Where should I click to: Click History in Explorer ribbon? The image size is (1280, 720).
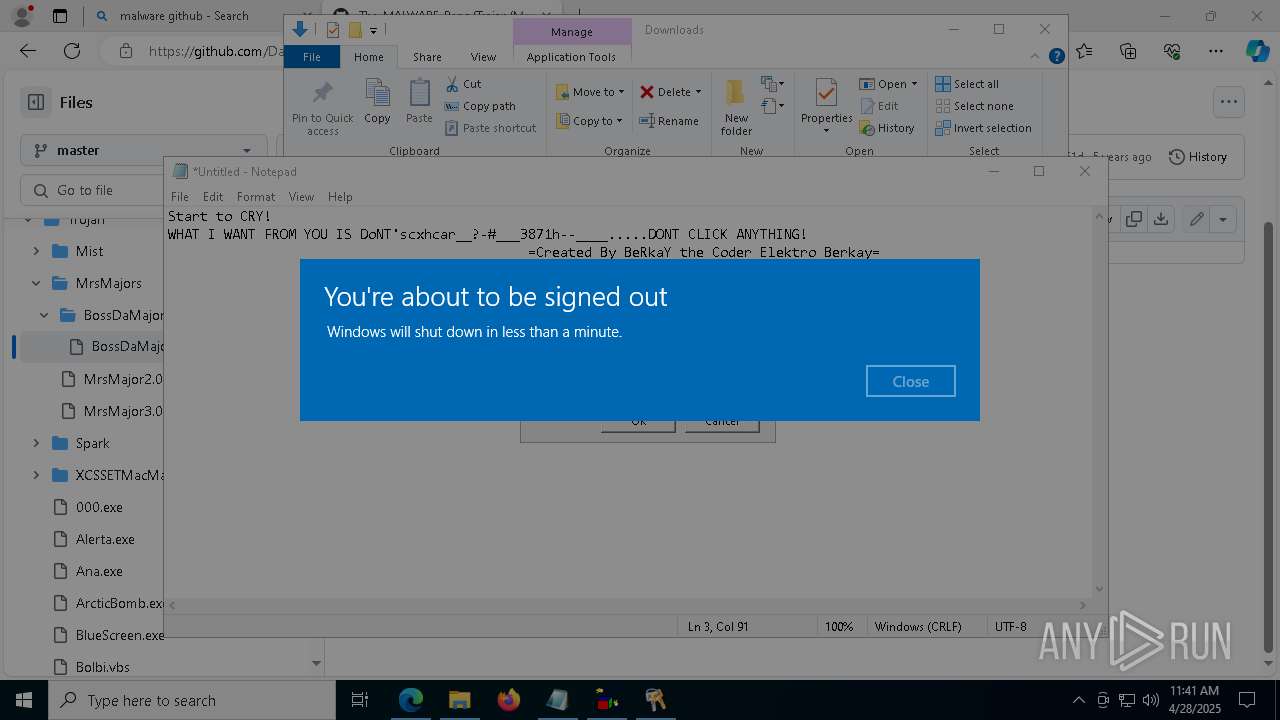point(886,128)
